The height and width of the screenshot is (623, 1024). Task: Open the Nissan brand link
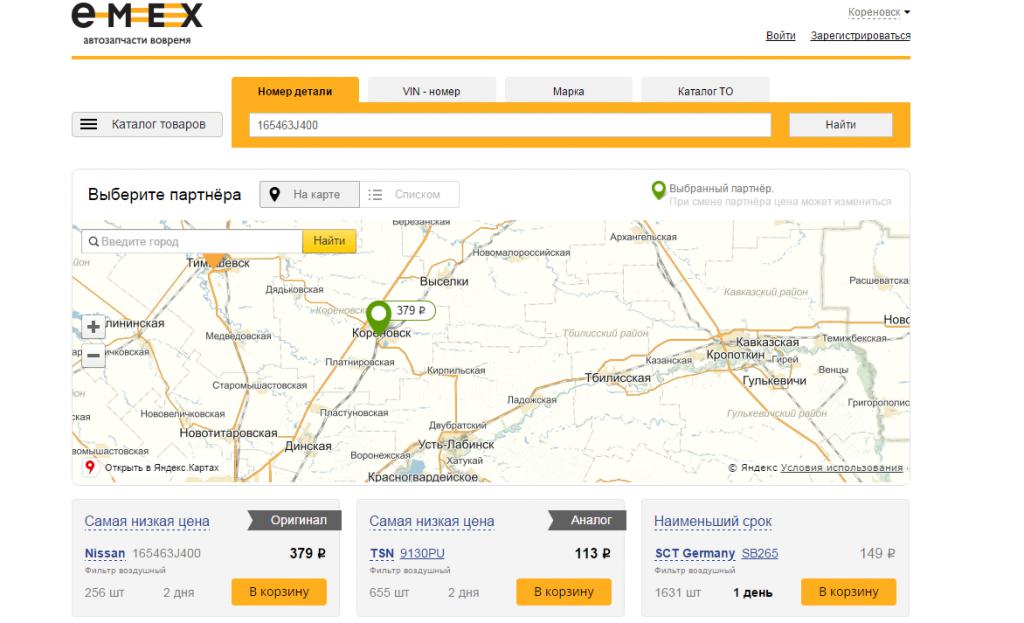(x=104, y=553)
